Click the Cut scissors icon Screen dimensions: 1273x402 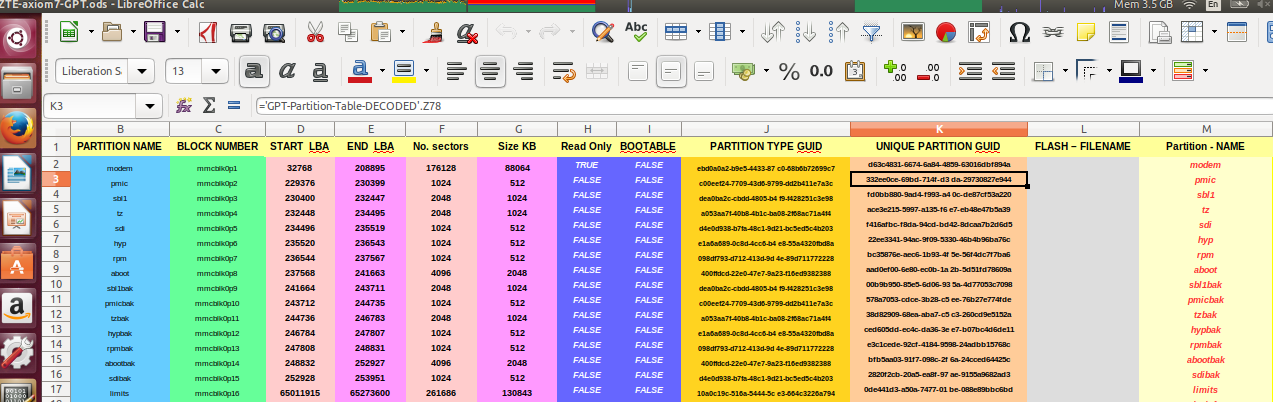315,33
